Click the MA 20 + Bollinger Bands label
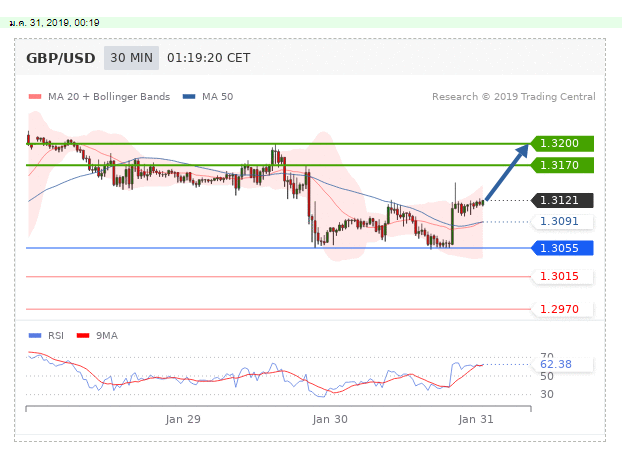Image resolution: width=622 pixels, height=454 pixels. pos(109,97)
